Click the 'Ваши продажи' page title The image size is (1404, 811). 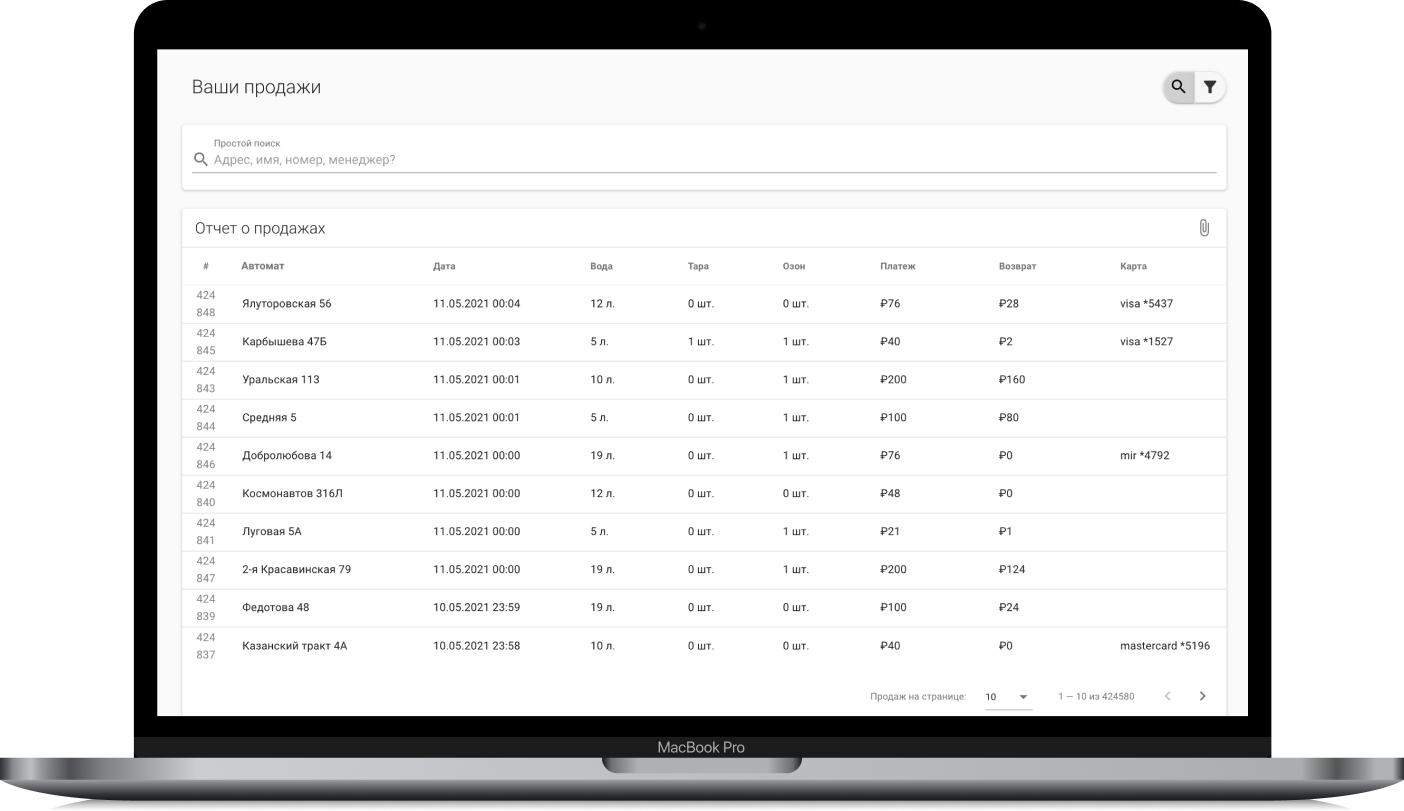[256, 88]
